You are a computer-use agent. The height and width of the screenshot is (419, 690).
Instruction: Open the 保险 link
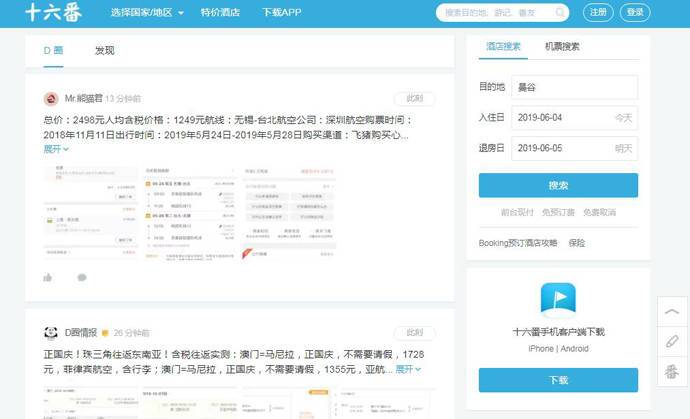[576, 243]
